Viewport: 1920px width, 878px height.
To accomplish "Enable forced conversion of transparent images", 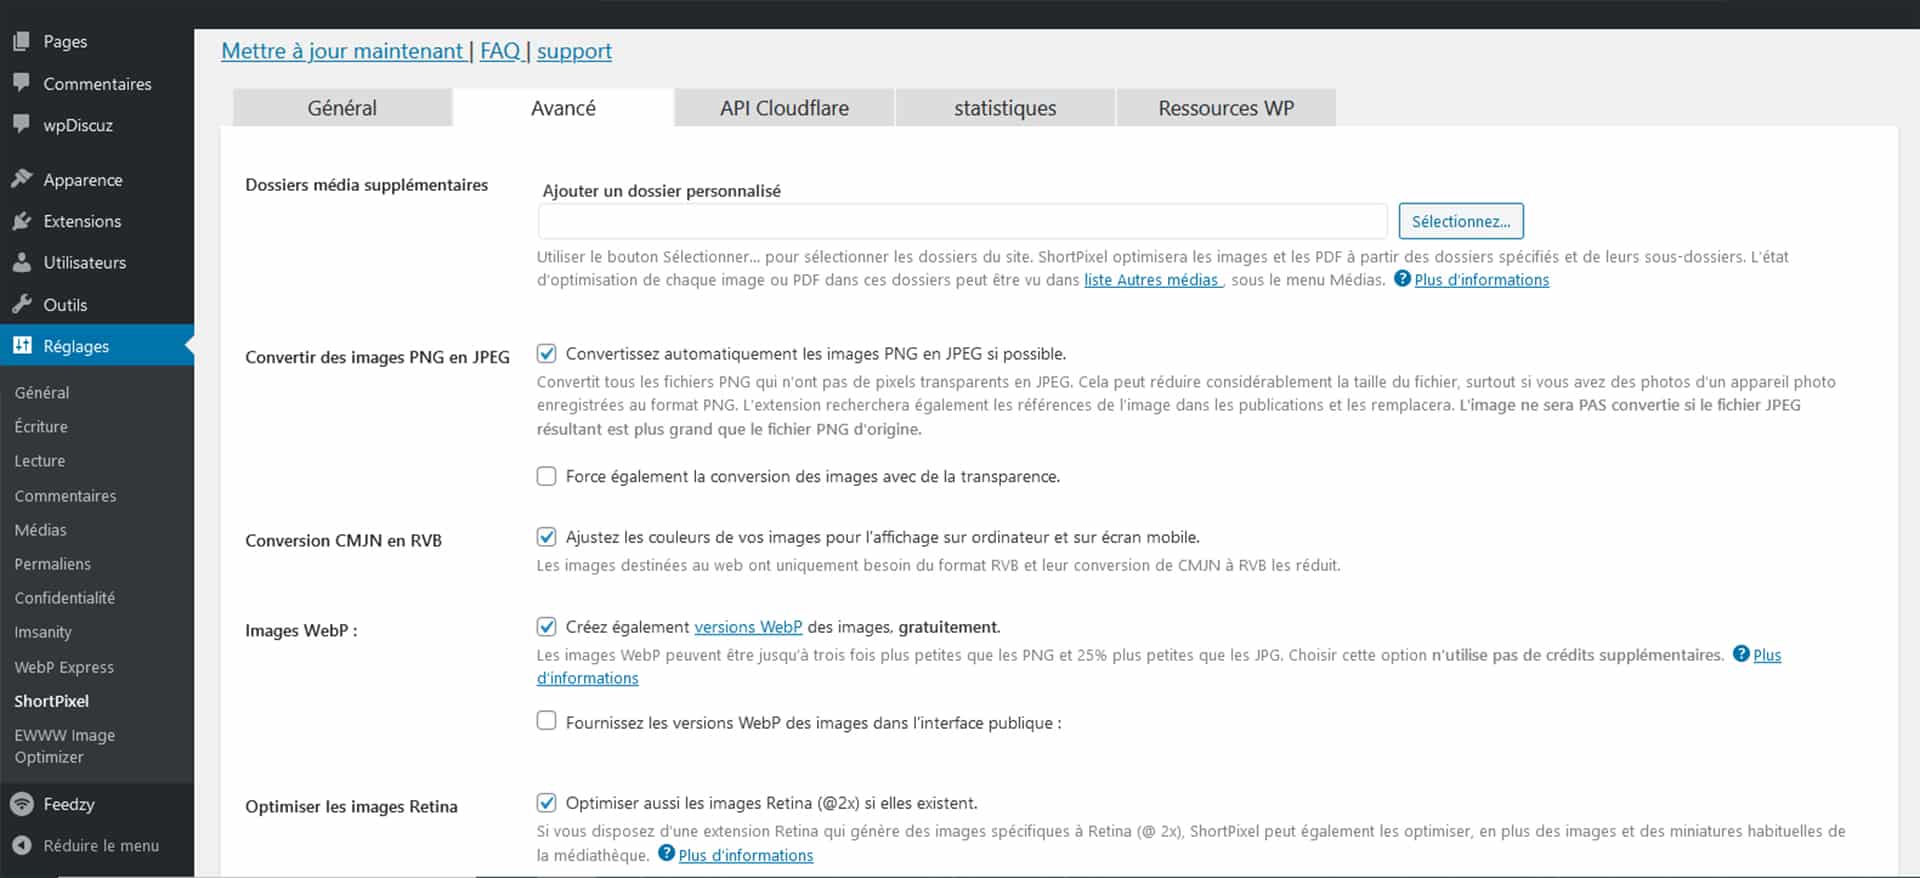I will click(547, 476).
